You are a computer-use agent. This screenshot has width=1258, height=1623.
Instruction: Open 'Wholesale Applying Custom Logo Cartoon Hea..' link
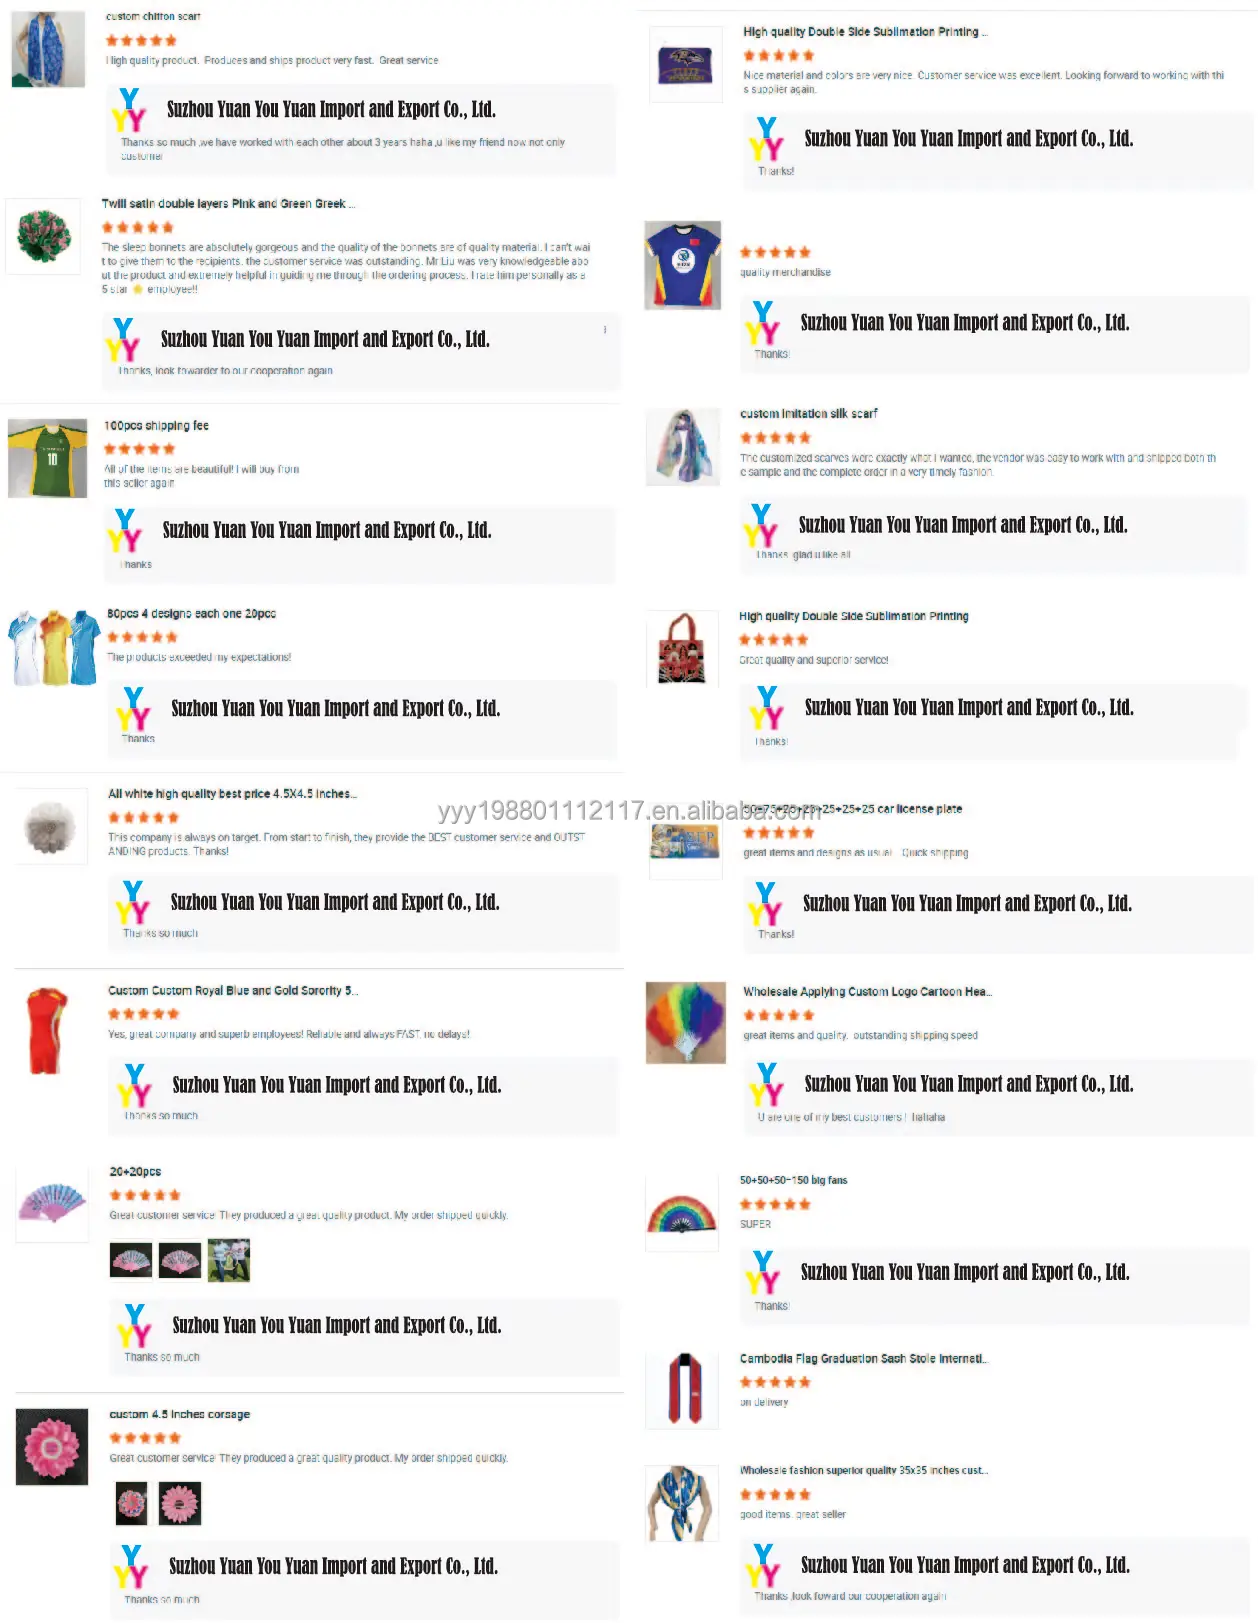coord(867,991)
